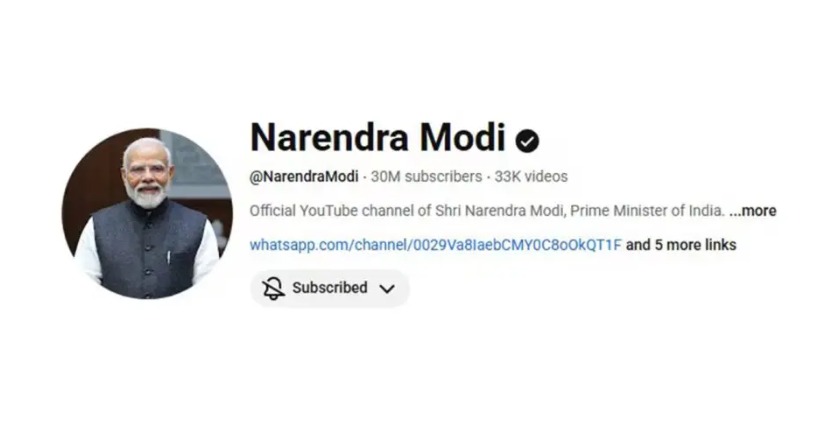Show the 'and 5 more links' list

click(681, 245)
